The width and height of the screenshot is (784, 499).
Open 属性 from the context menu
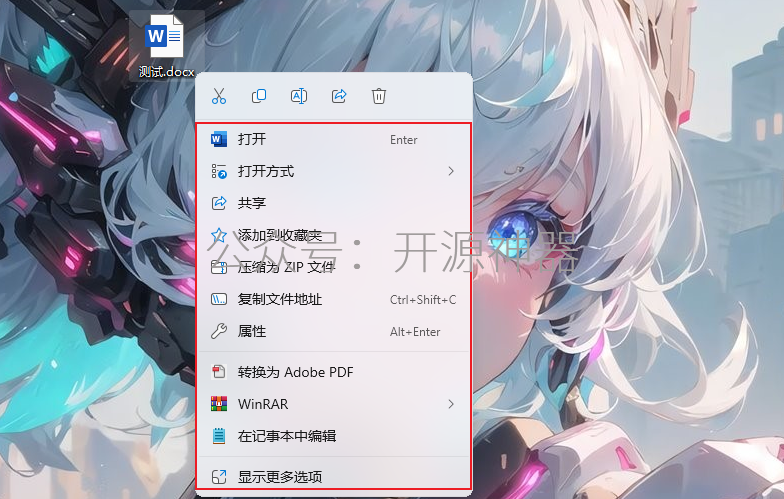[334, 331]
